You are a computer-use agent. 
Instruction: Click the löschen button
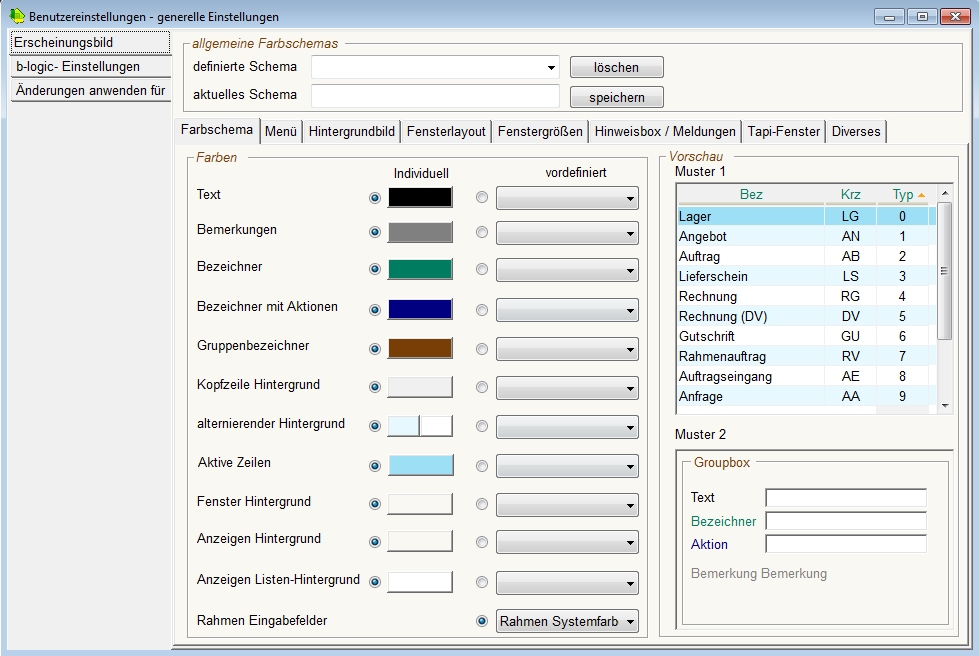[x=616, y=67]
